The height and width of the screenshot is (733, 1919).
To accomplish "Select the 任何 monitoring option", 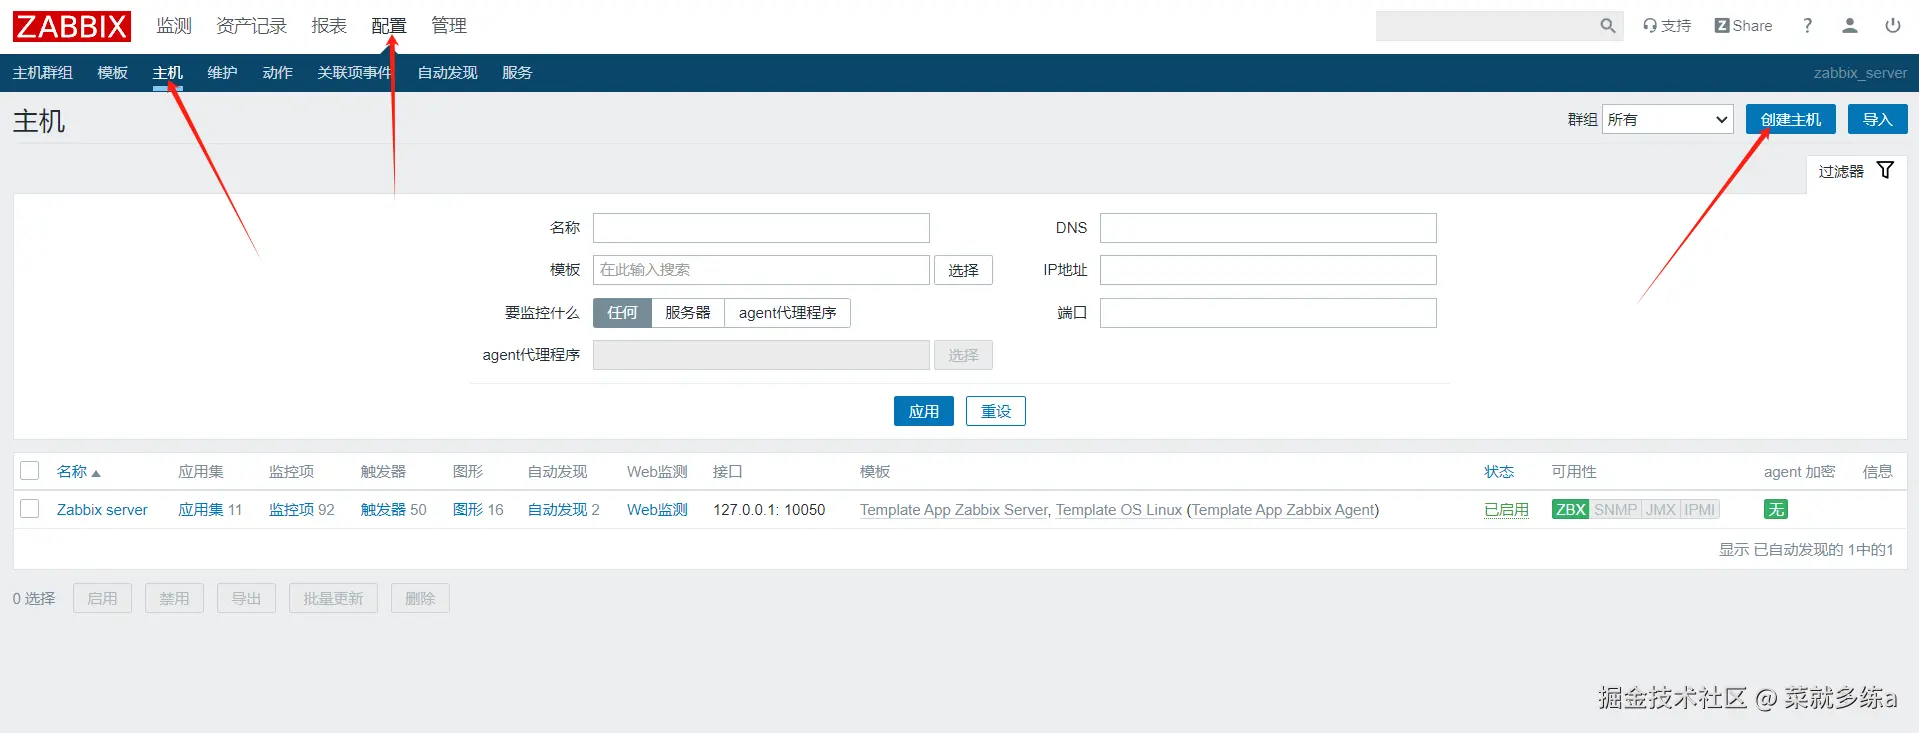I will click(x=622, y=313).
